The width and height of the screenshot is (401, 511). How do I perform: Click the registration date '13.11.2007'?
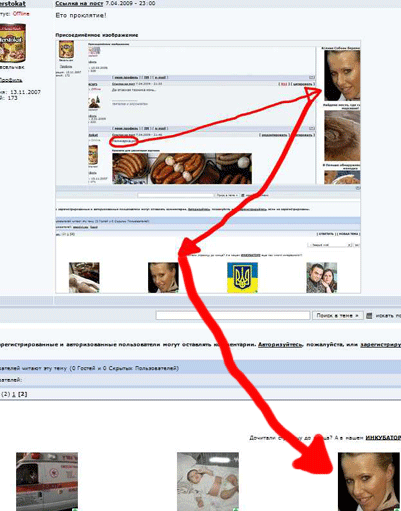pyautogui.click(x=25, y=92)
